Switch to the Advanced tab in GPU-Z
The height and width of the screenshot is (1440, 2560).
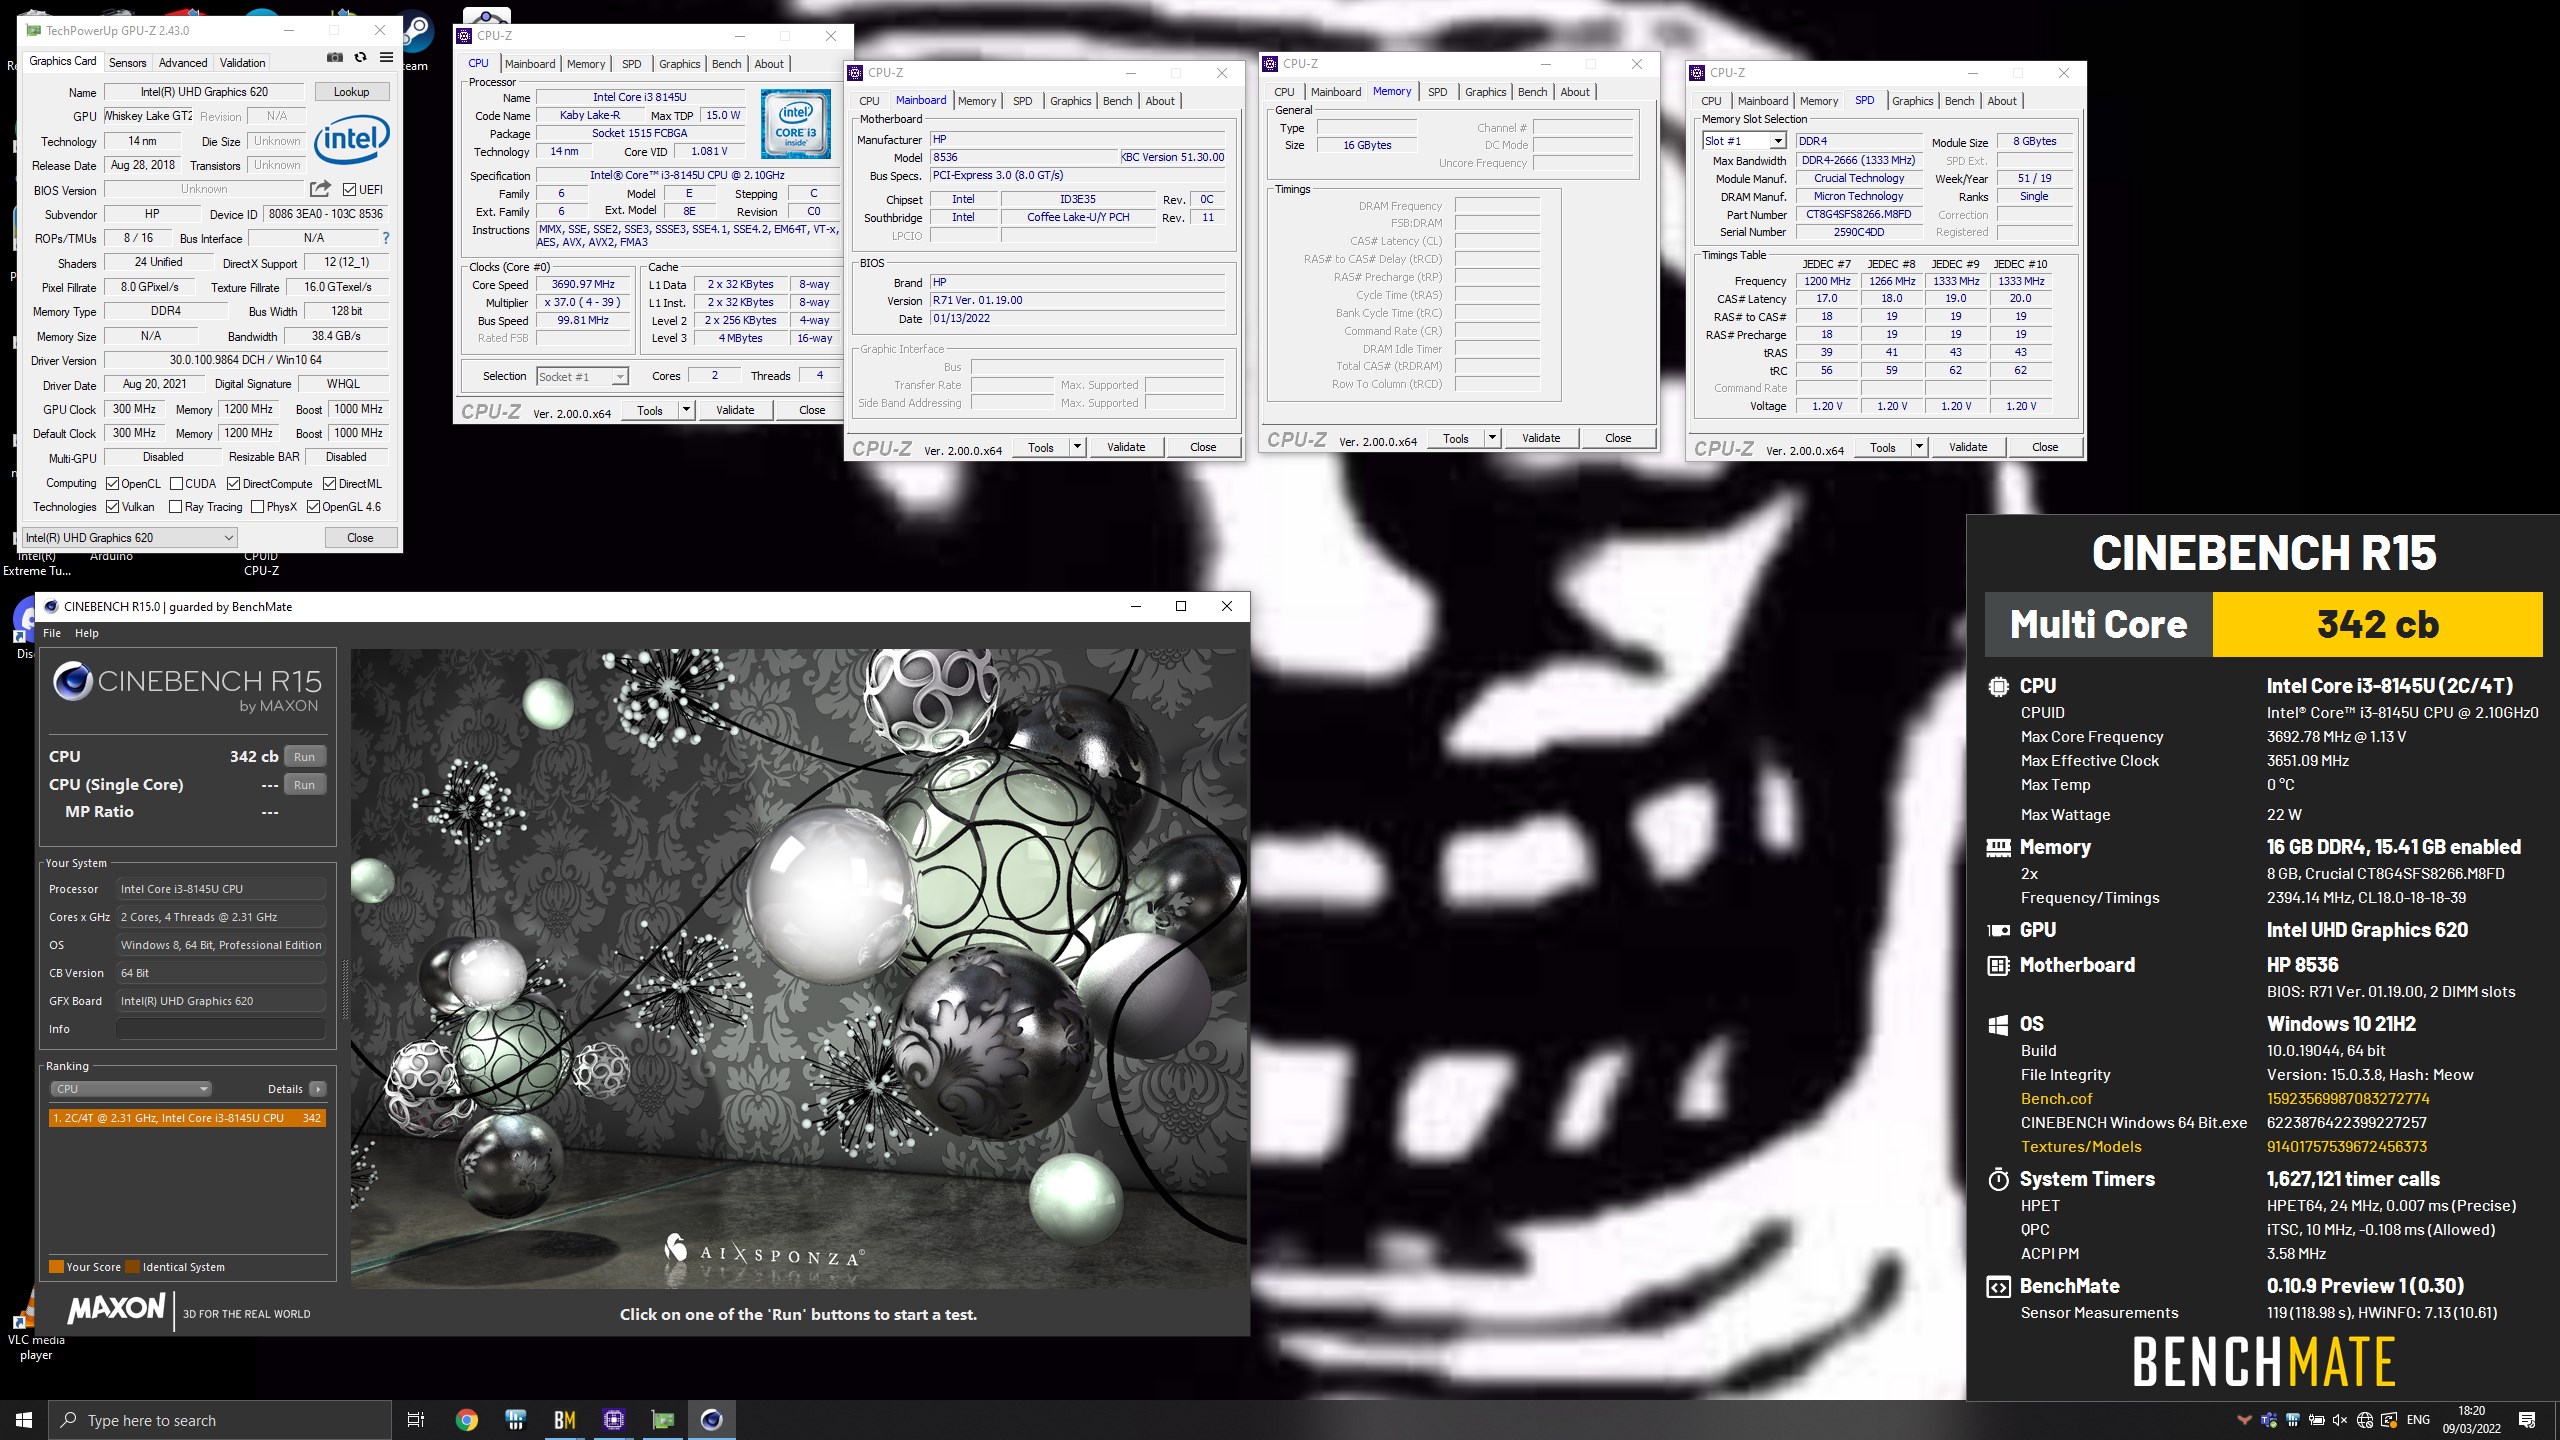183,62
